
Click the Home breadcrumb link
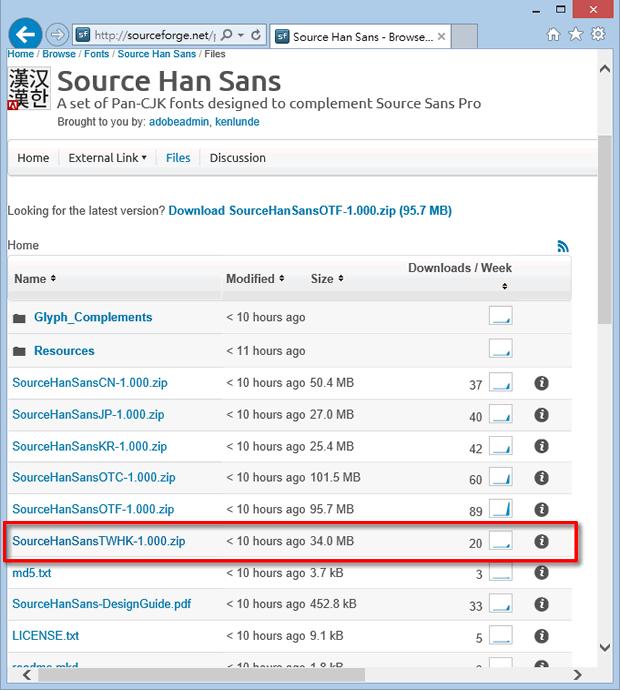point(20,54)
